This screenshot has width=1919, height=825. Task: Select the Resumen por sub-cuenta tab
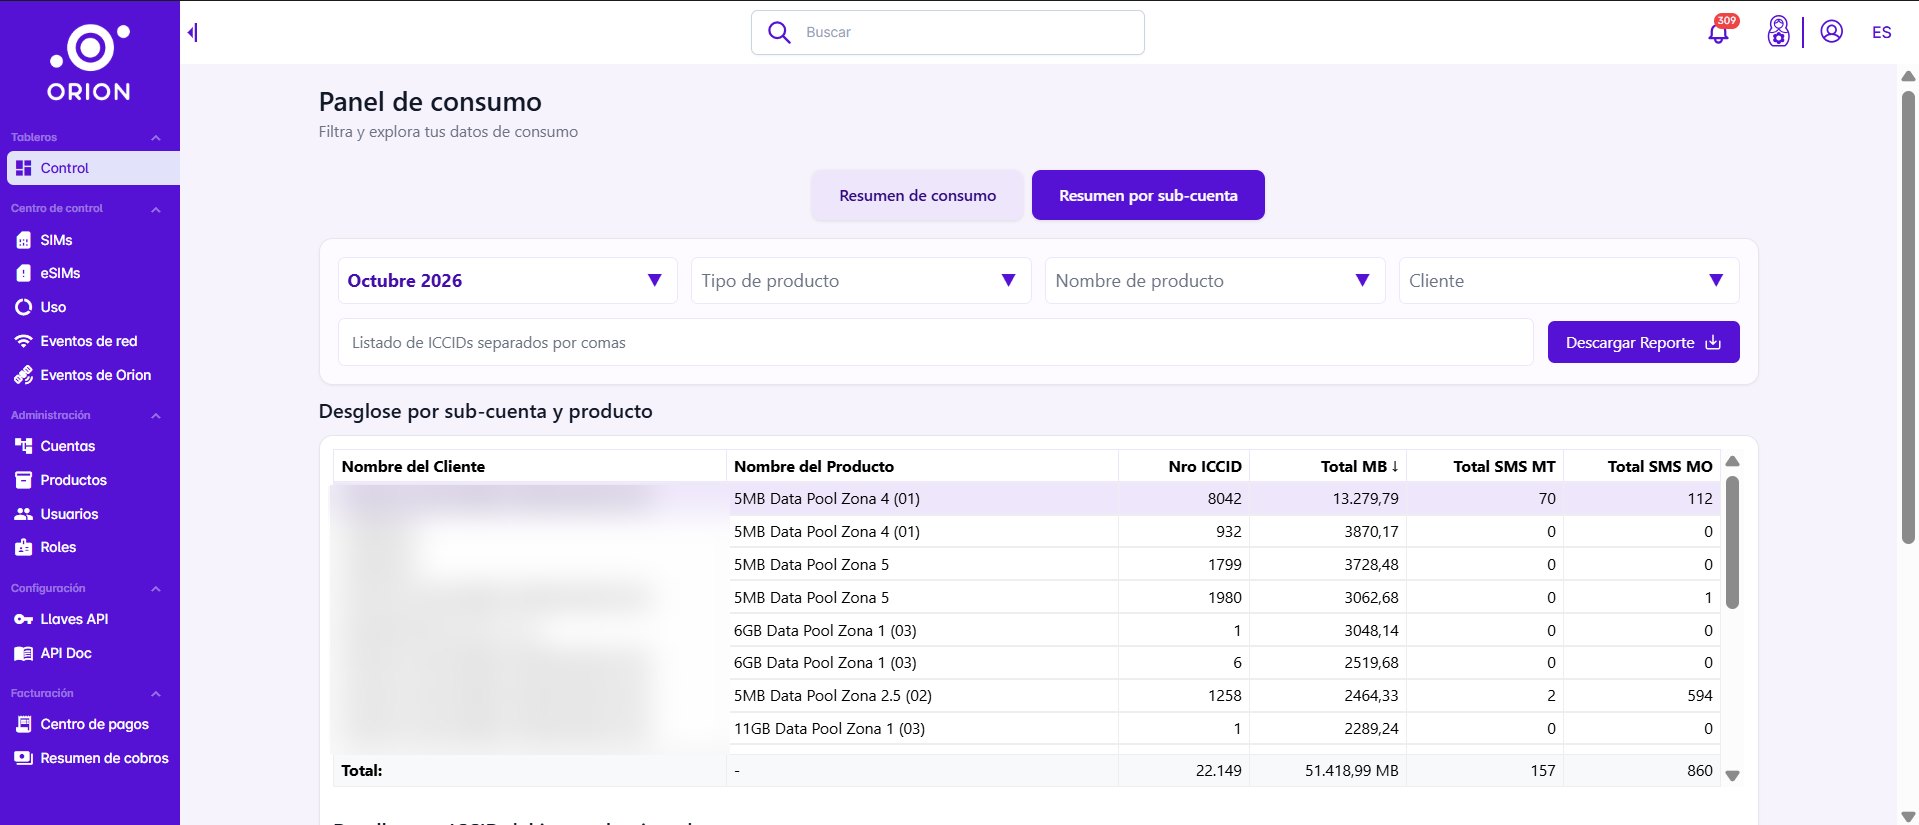tap(1148, 195)
